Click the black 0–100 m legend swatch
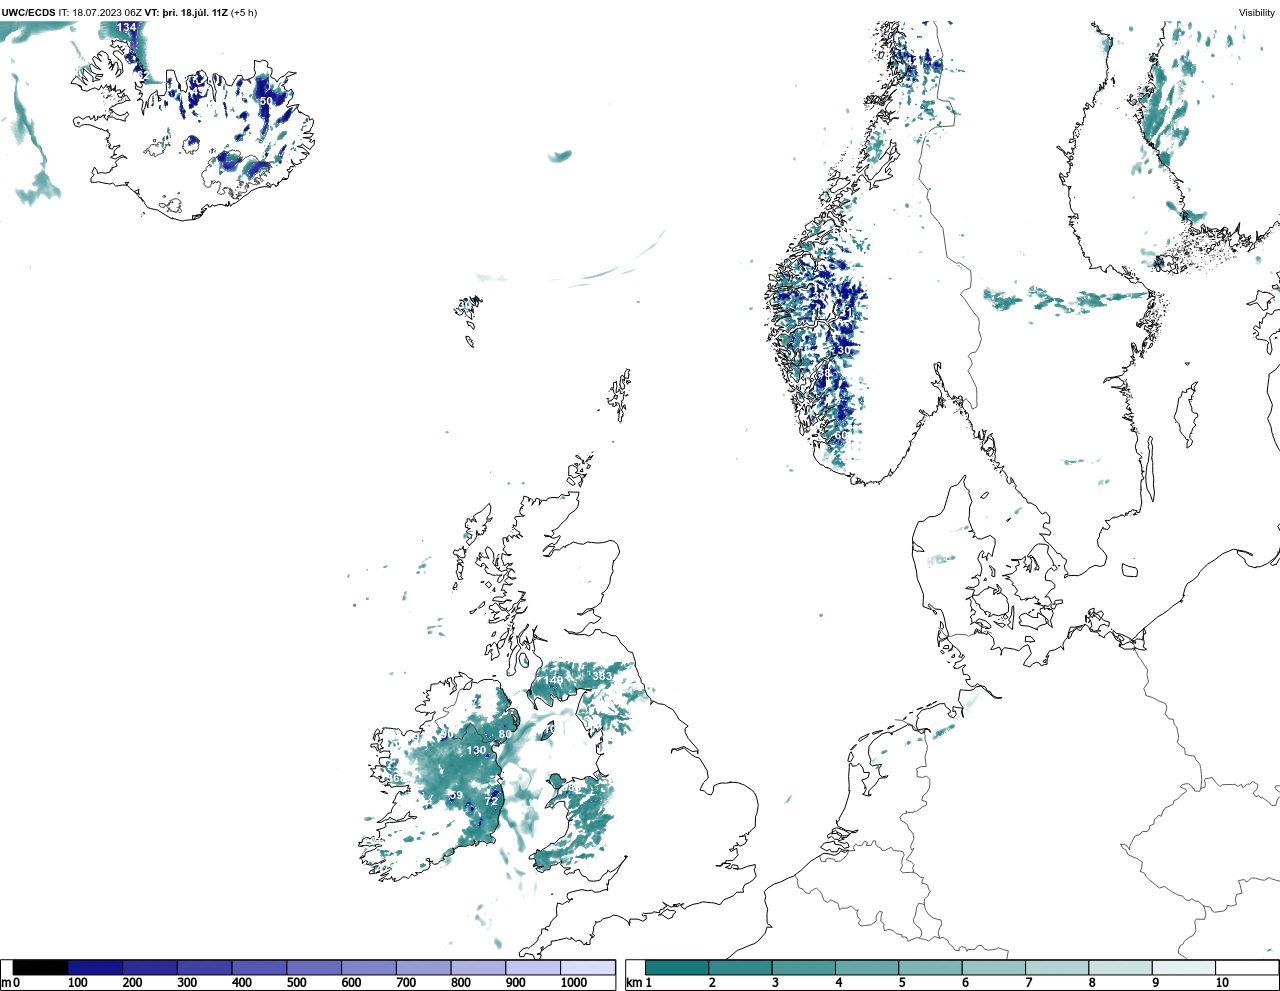This screenshot has height=991, width=1280. (x=40, y=967)
